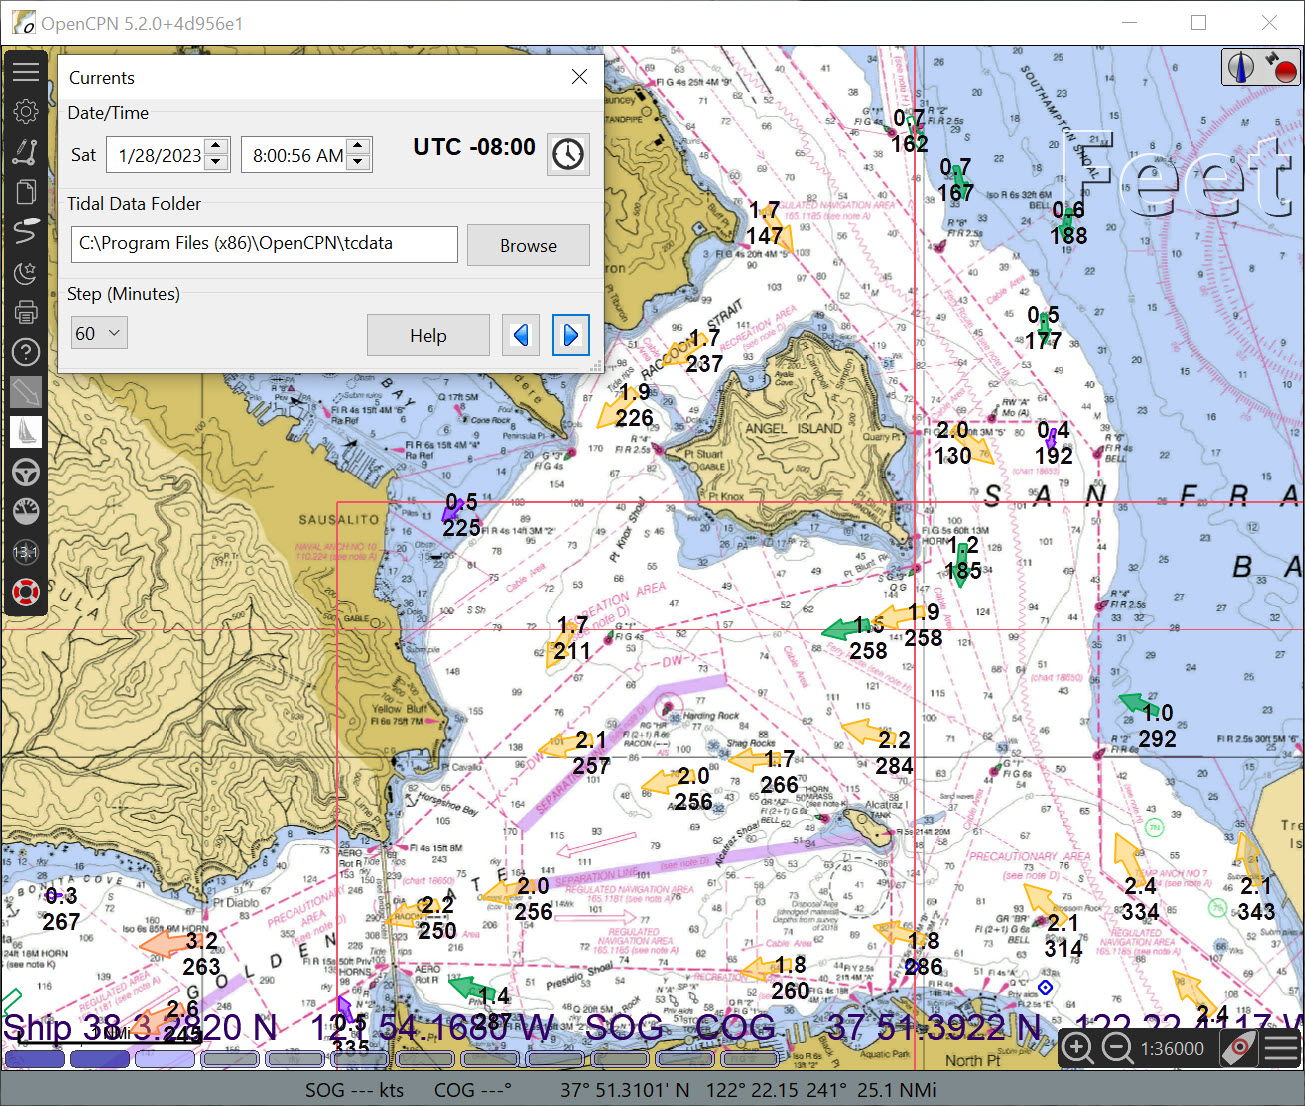This screenshot has width=1305, height=1106.
Task: Step forward with the right arrow button
Action: [570, 335]
